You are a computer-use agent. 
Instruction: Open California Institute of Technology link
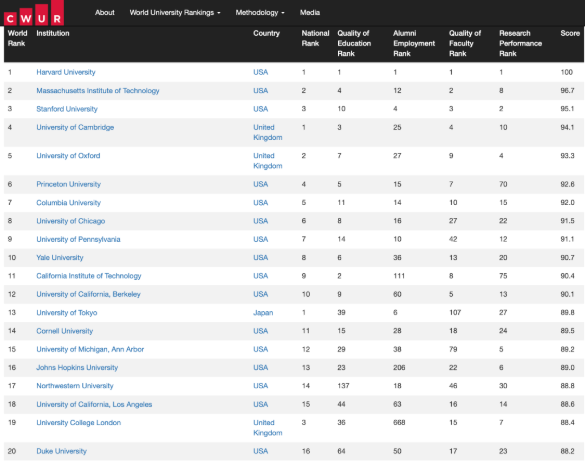[89, 276]
